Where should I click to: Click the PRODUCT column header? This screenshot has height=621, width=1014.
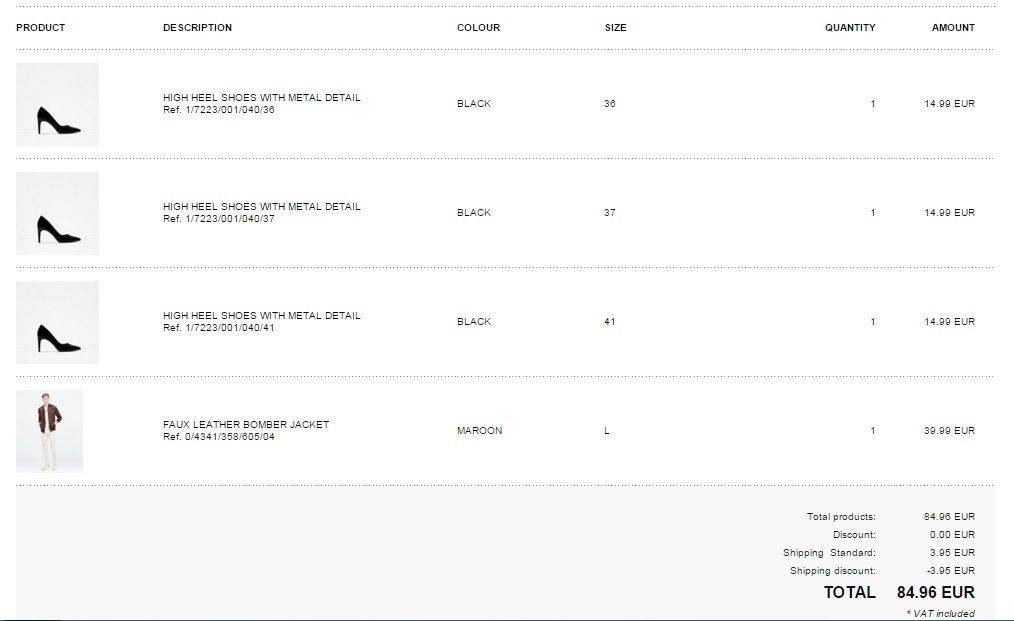(x=41, y=27)
